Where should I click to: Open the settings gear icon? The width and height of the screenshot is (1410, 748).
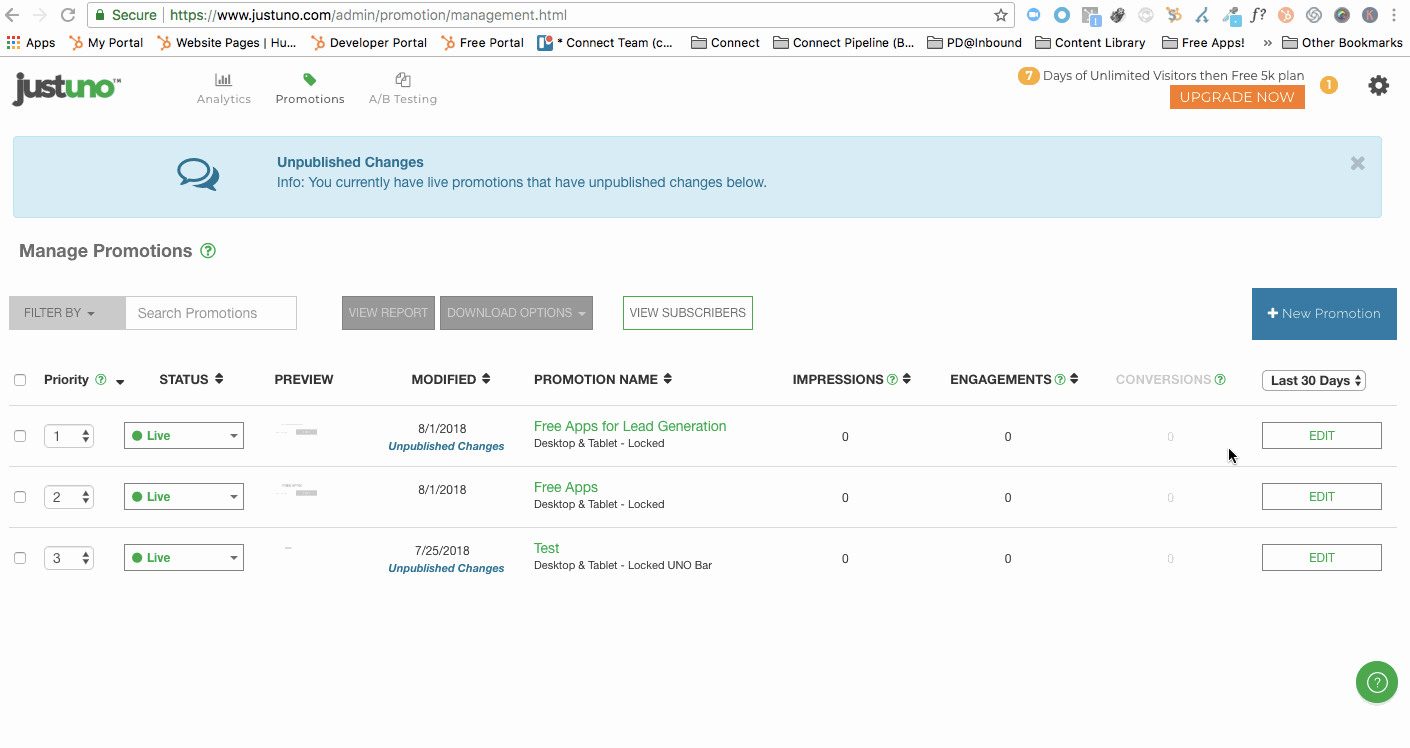pos(1378,86)
